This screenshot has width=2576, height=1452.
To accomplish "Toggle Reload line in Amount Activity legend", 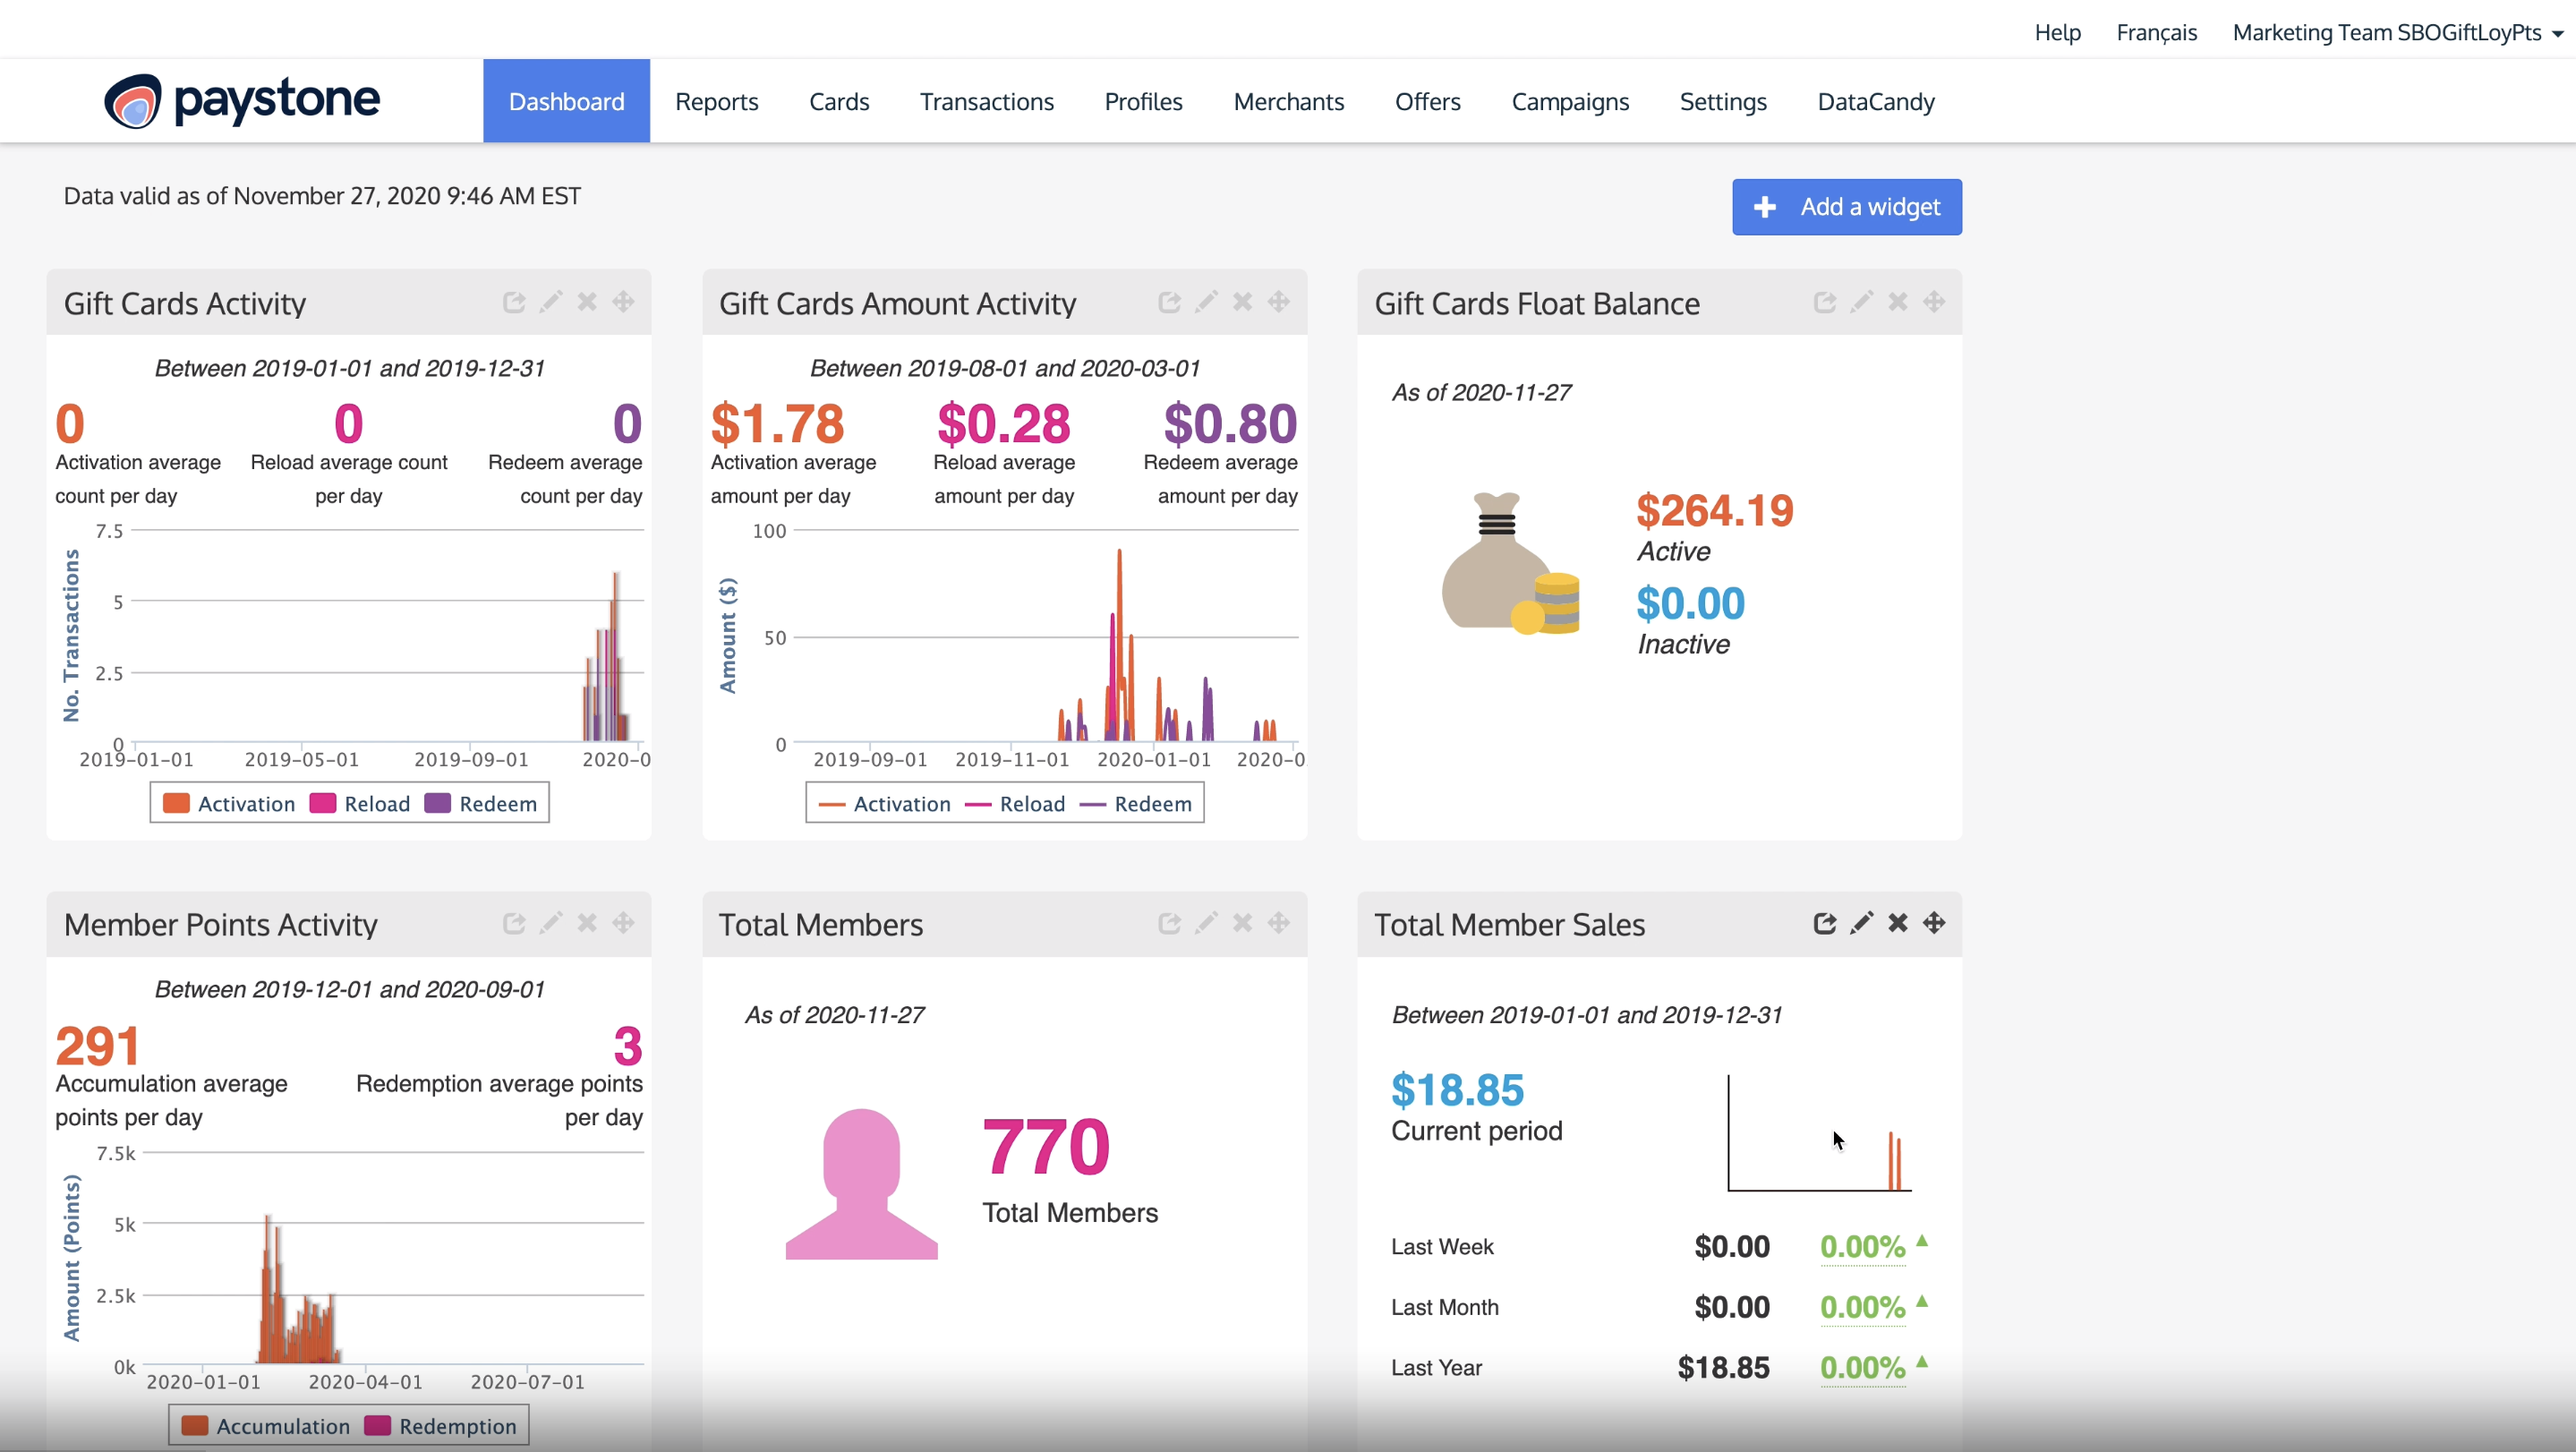I will 1031,804.
